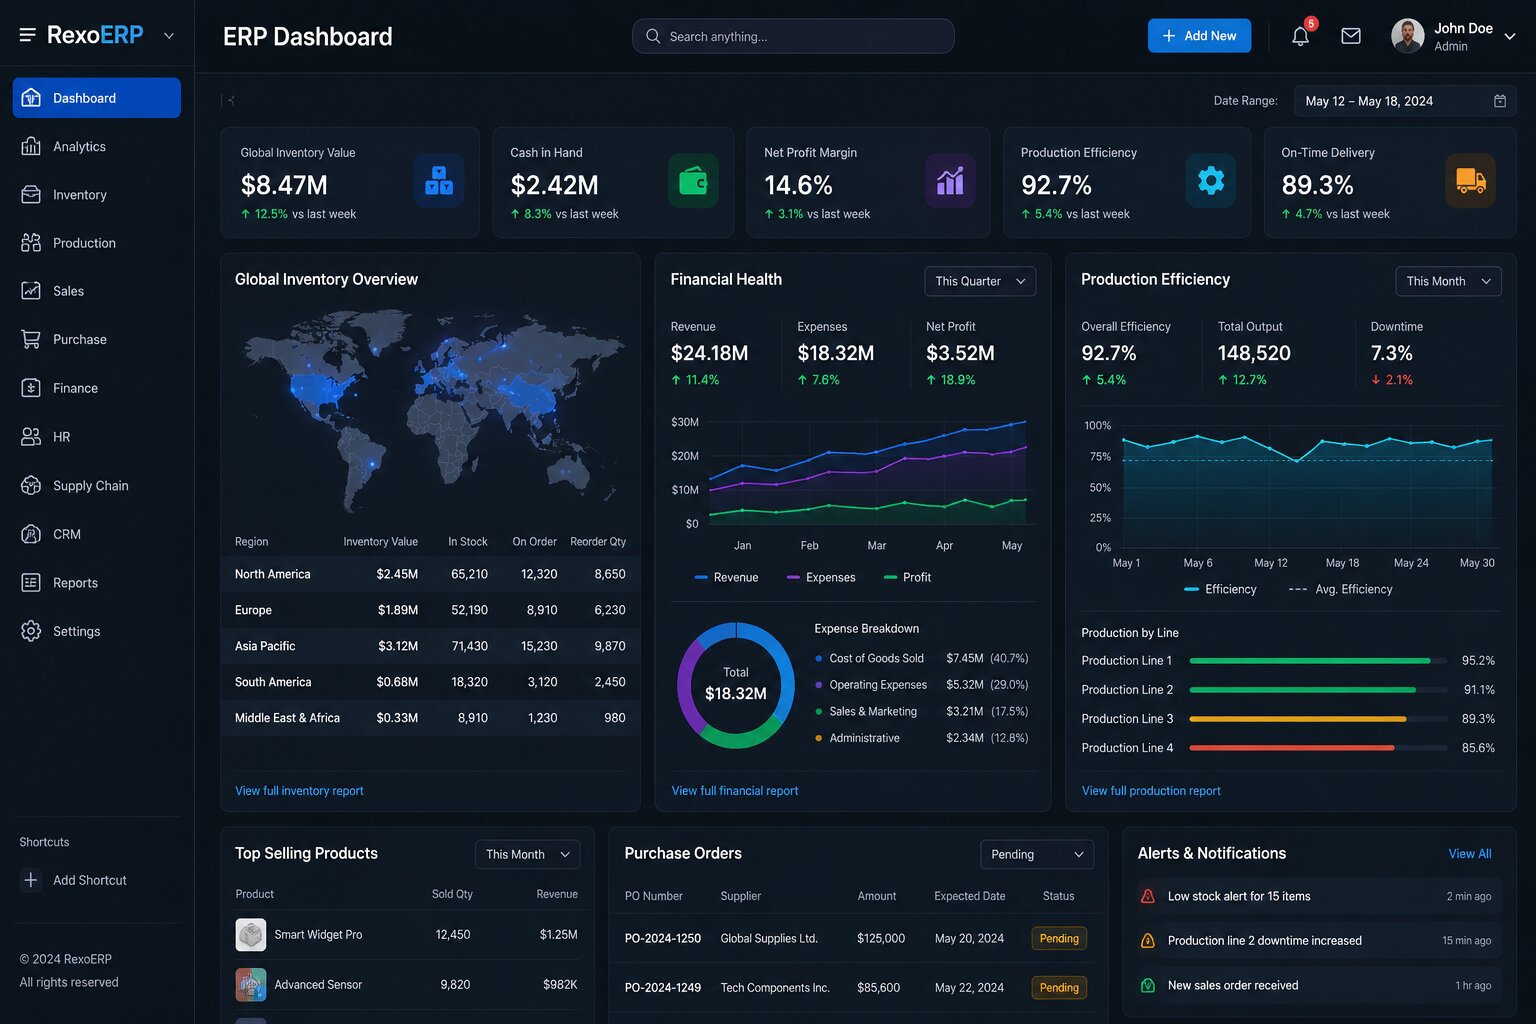1536x1024 pixels.
Task: Expand the Financial Health This Quarter dropdown
Action: click(x=980, y=281)
